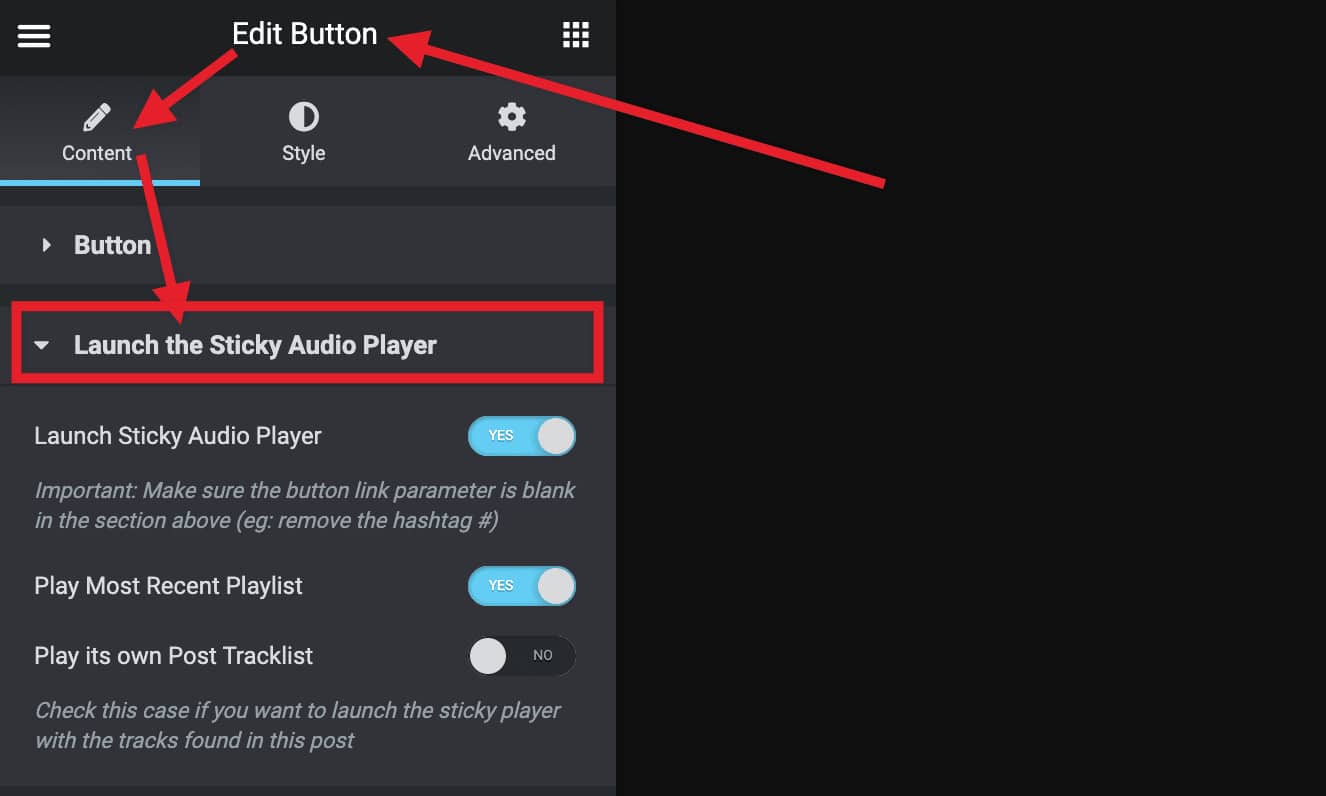Click the Play its own Post Tracklist label
The height and width of the screenshot is (796, 1326).
[x=174, y=656]
